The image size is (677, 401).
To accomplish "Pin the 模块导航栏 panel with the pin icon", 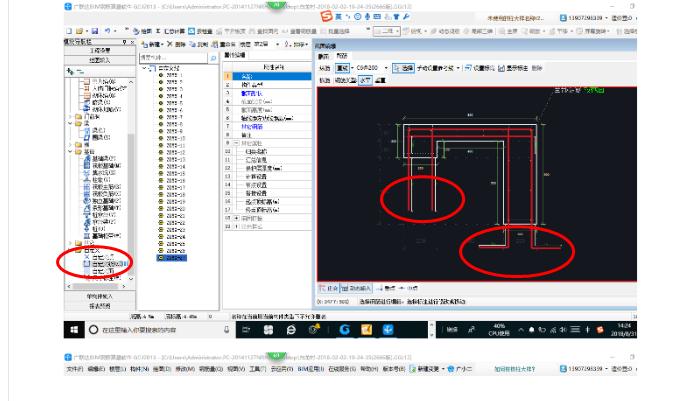I will [124, 42].
